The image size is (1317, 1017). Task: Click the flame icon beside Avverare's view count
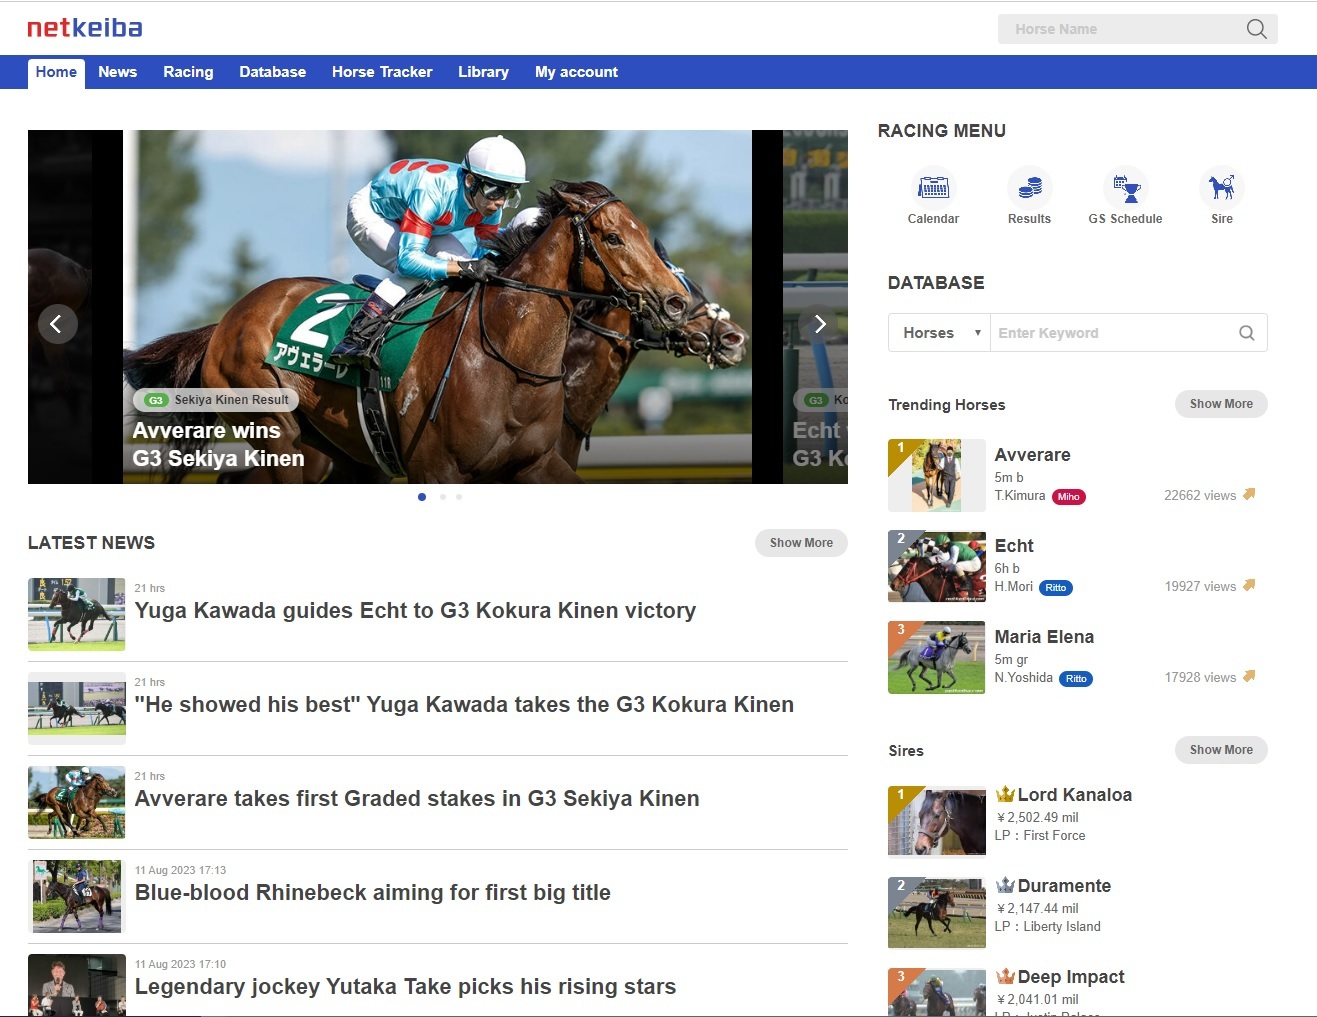coord(1249,494)
